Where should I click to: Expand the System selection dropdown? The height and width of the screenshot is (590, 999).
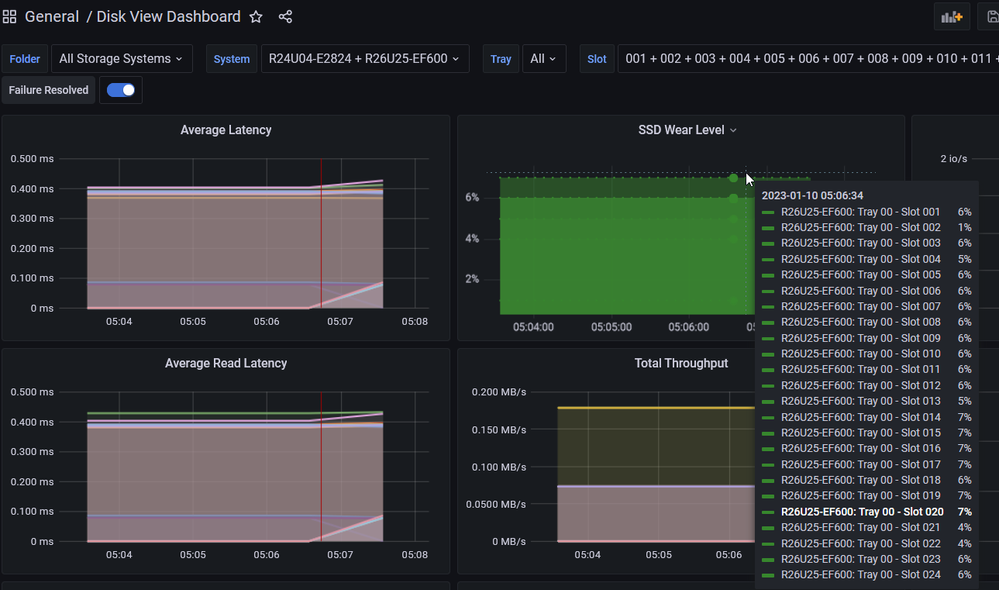[x=364, y=59]
